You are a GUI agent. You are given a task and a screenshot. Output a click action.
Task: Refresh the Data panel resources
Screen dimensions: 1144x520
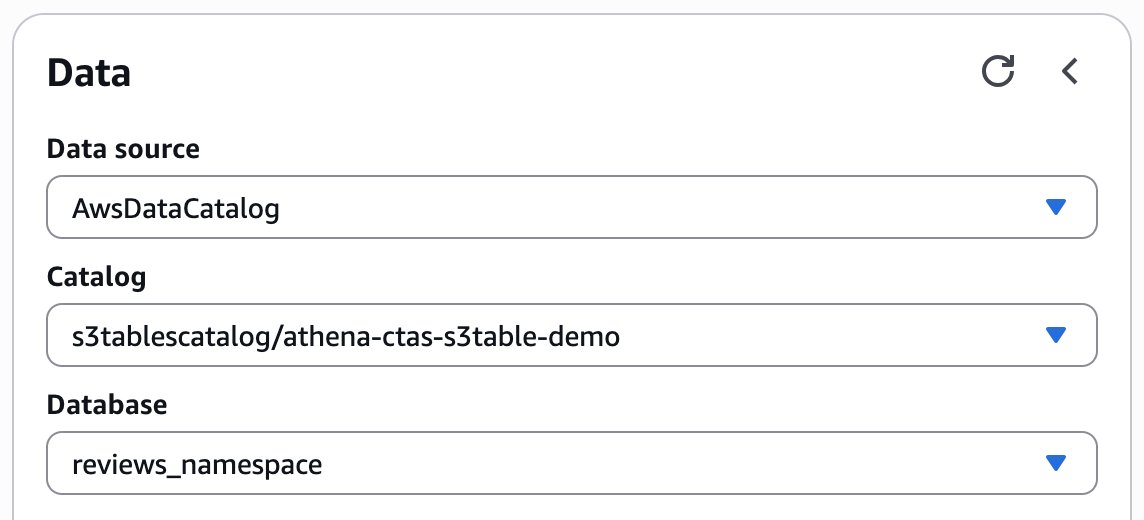point(998,71)
